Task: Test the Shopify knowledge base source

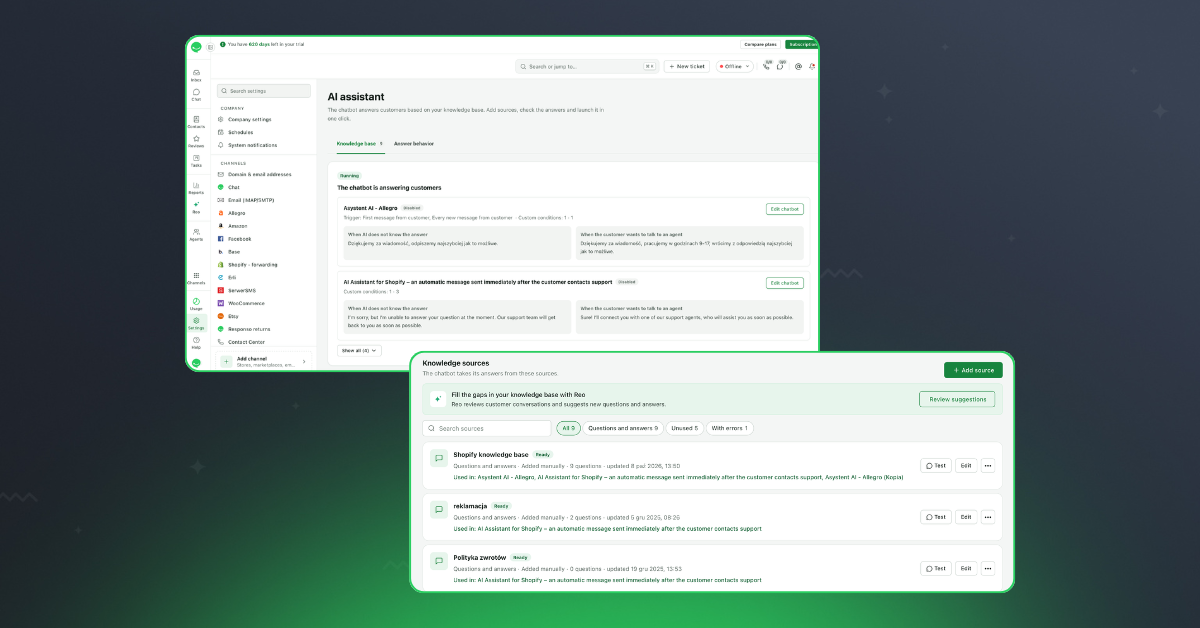Action: [x=936, y=465]
